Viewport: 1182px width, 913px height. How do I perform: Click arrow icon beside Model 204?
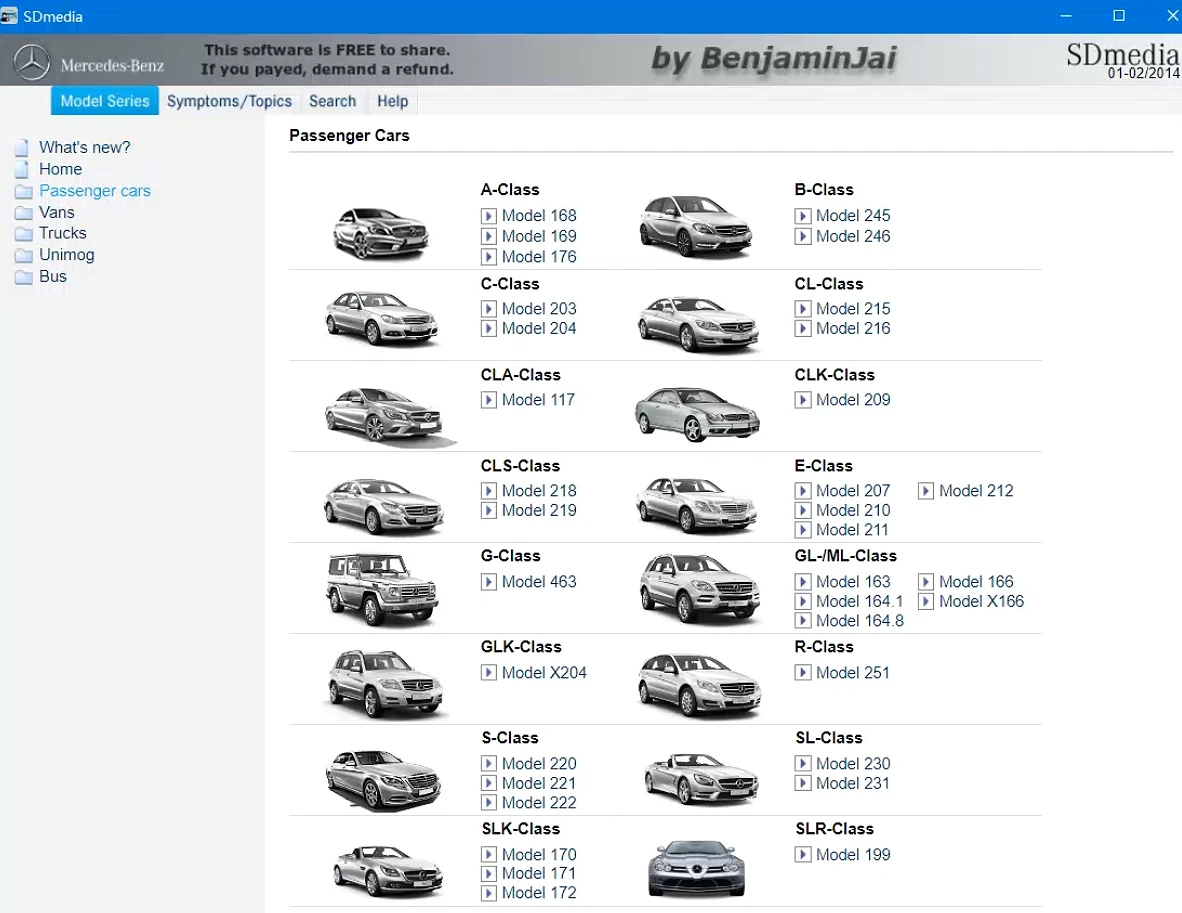[488, 329]
